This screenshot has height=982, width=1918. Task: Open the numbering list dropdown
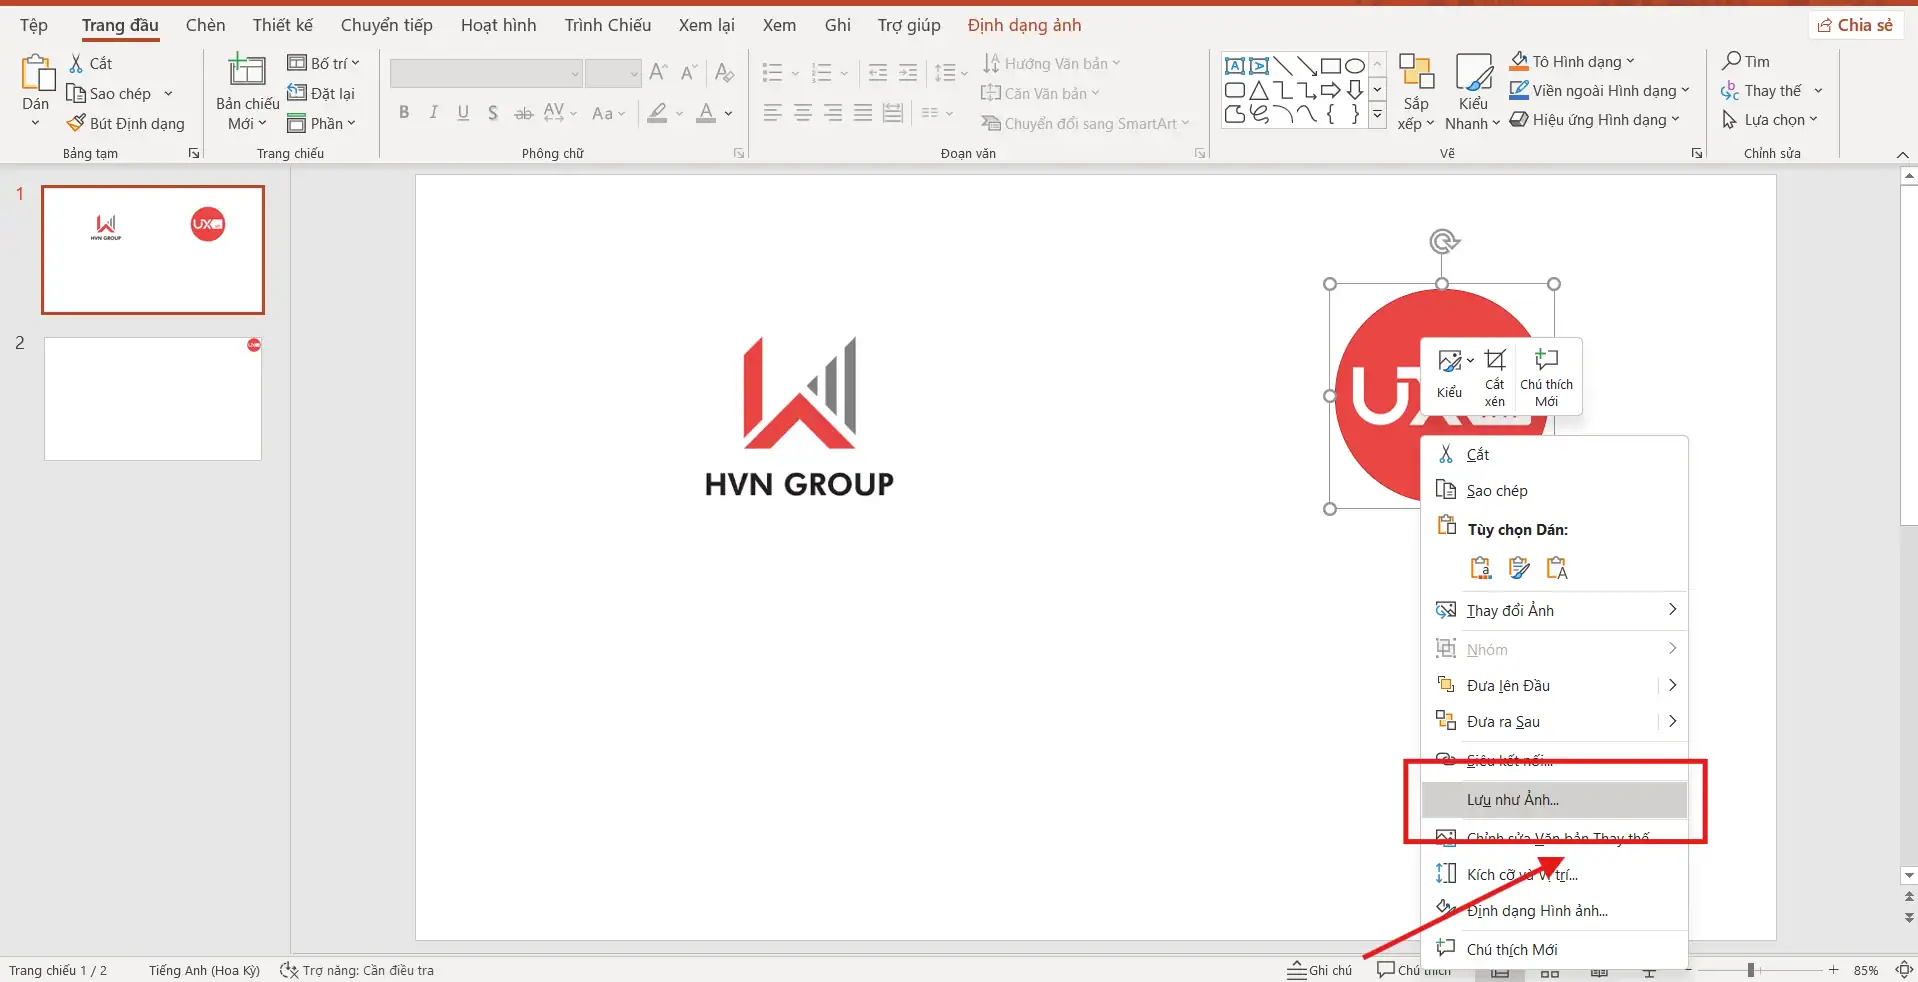coord(844,73)
